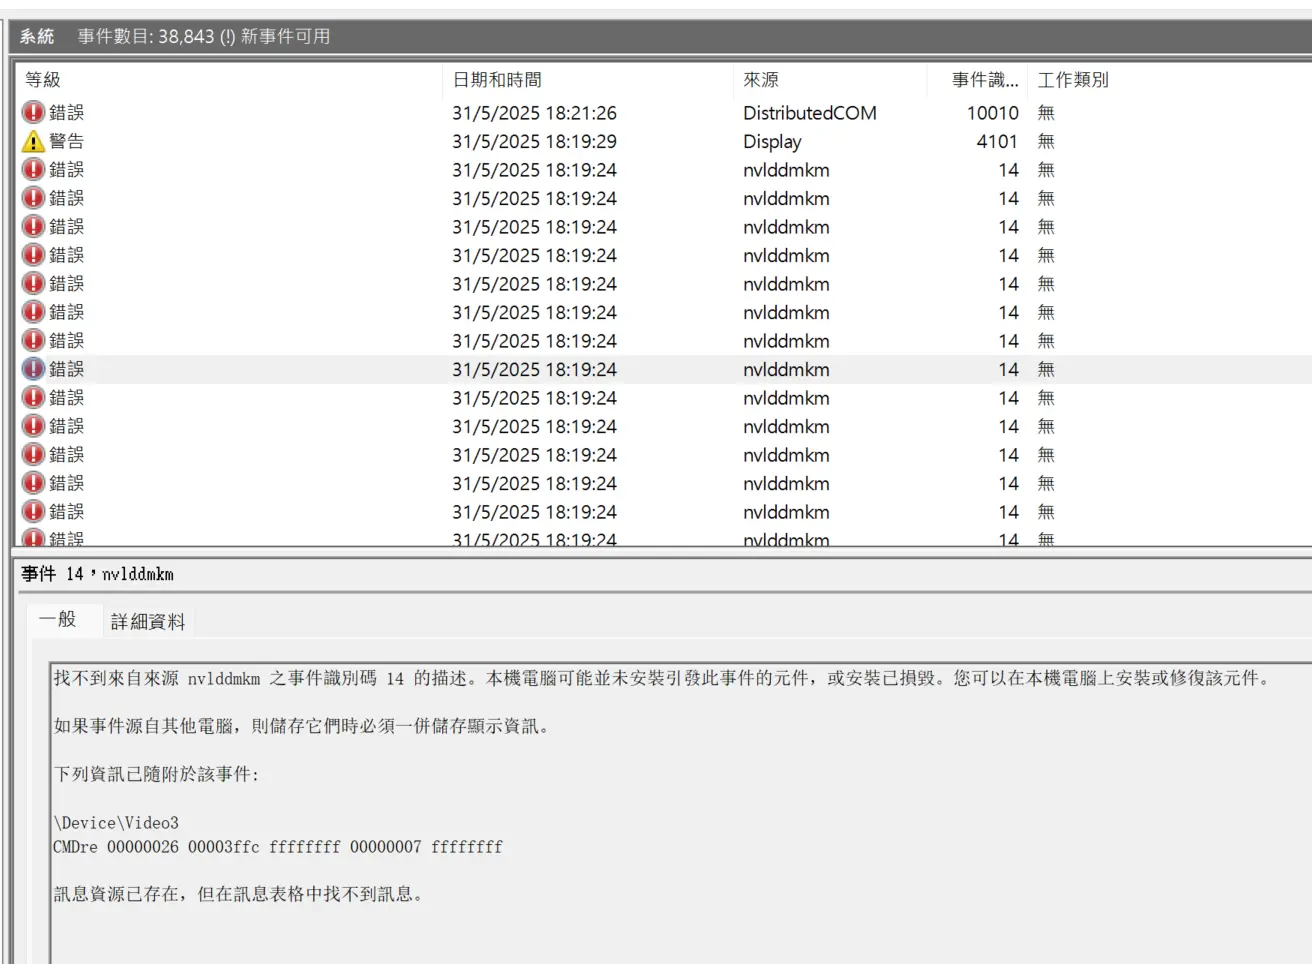This screenshot has width=1312, height=964.
Task: Click 無 in the Display row
Action: [1046, 142]
